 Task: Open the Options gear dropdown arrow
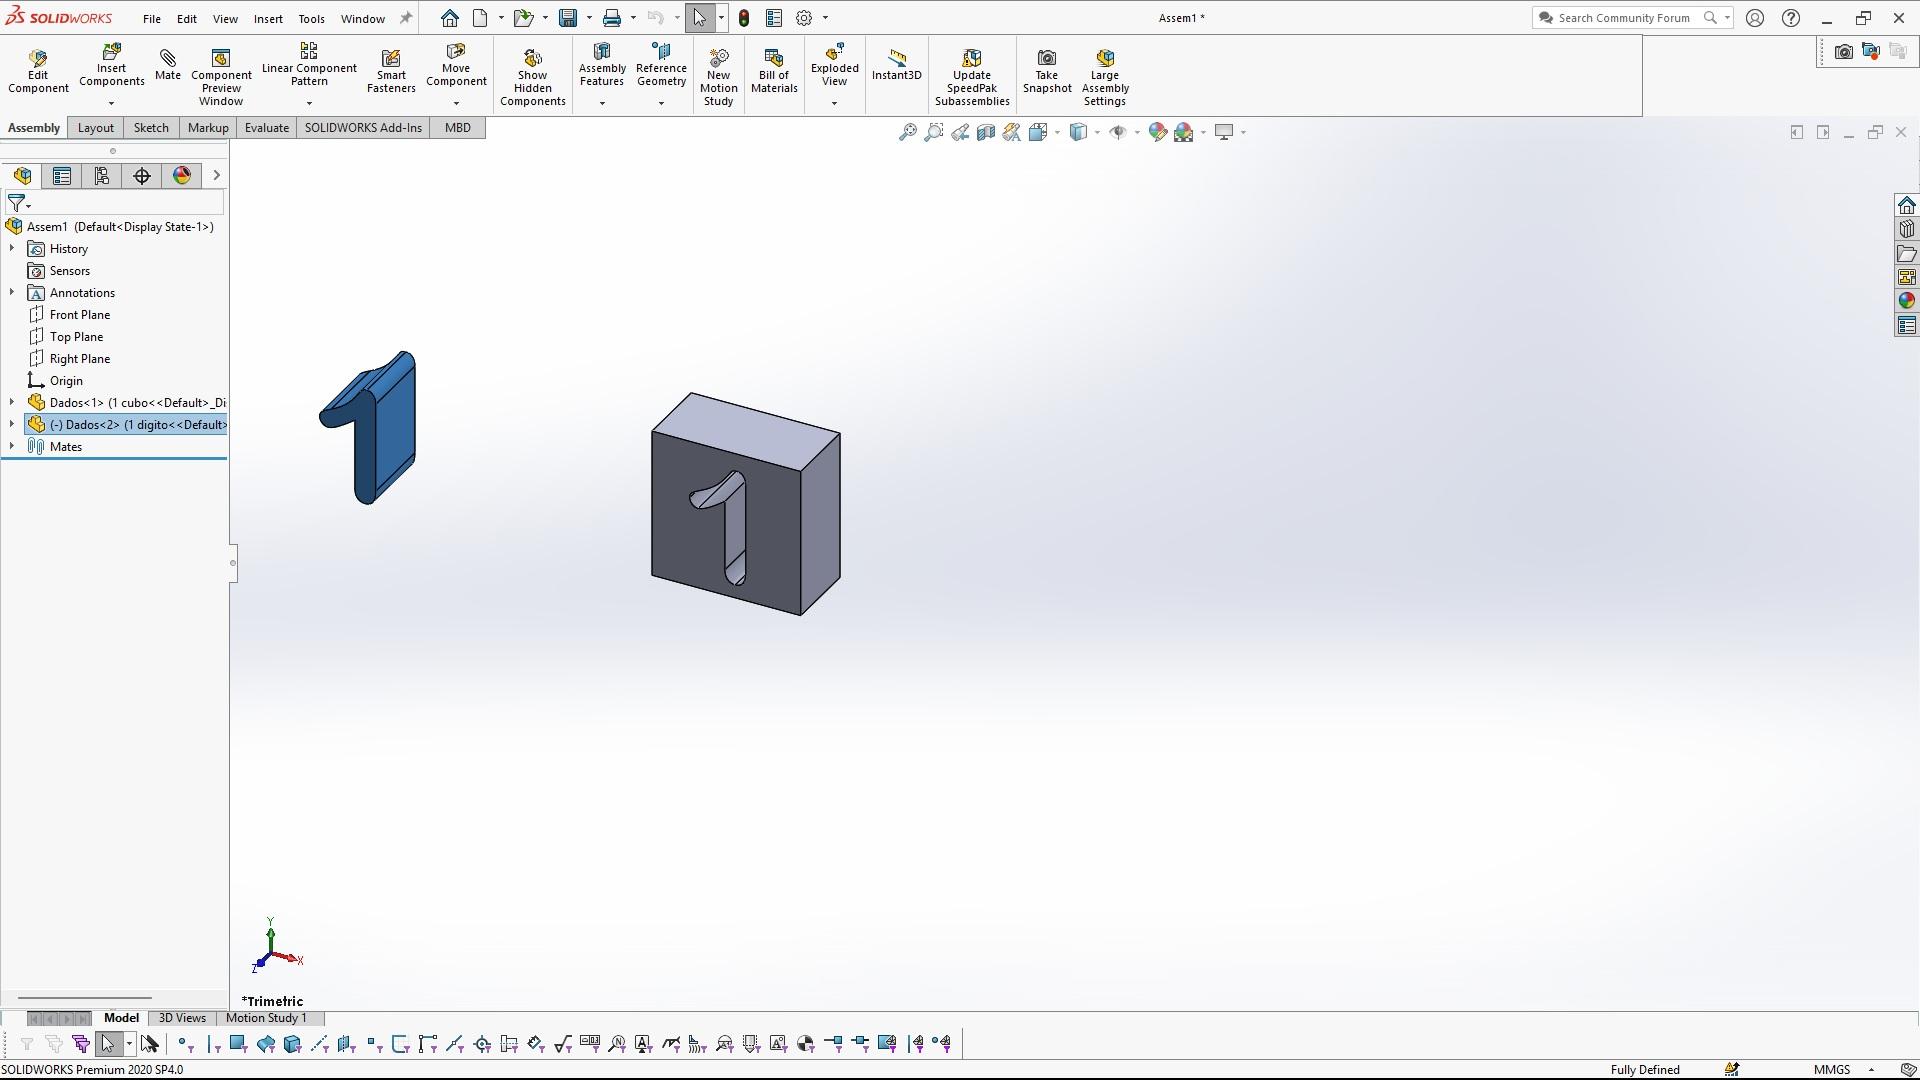coord(825,18)
